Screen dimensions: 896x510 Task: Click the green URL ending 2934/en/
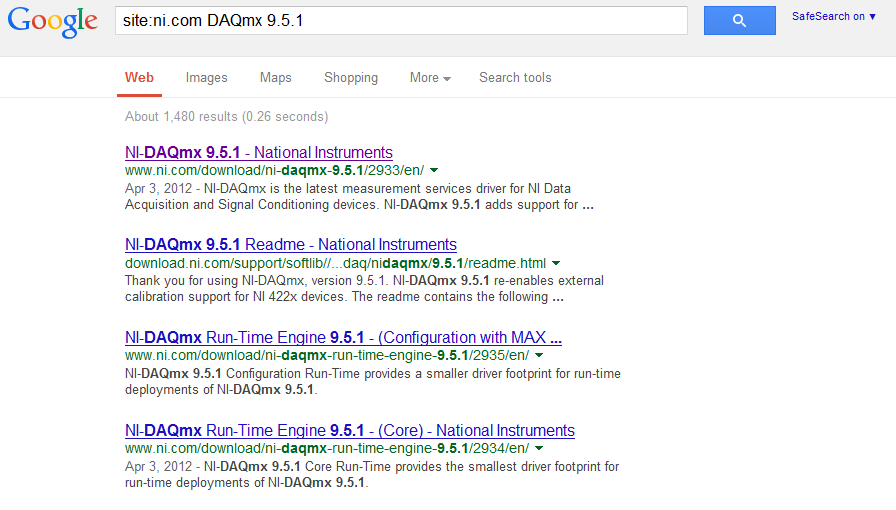tap(327, 449)
